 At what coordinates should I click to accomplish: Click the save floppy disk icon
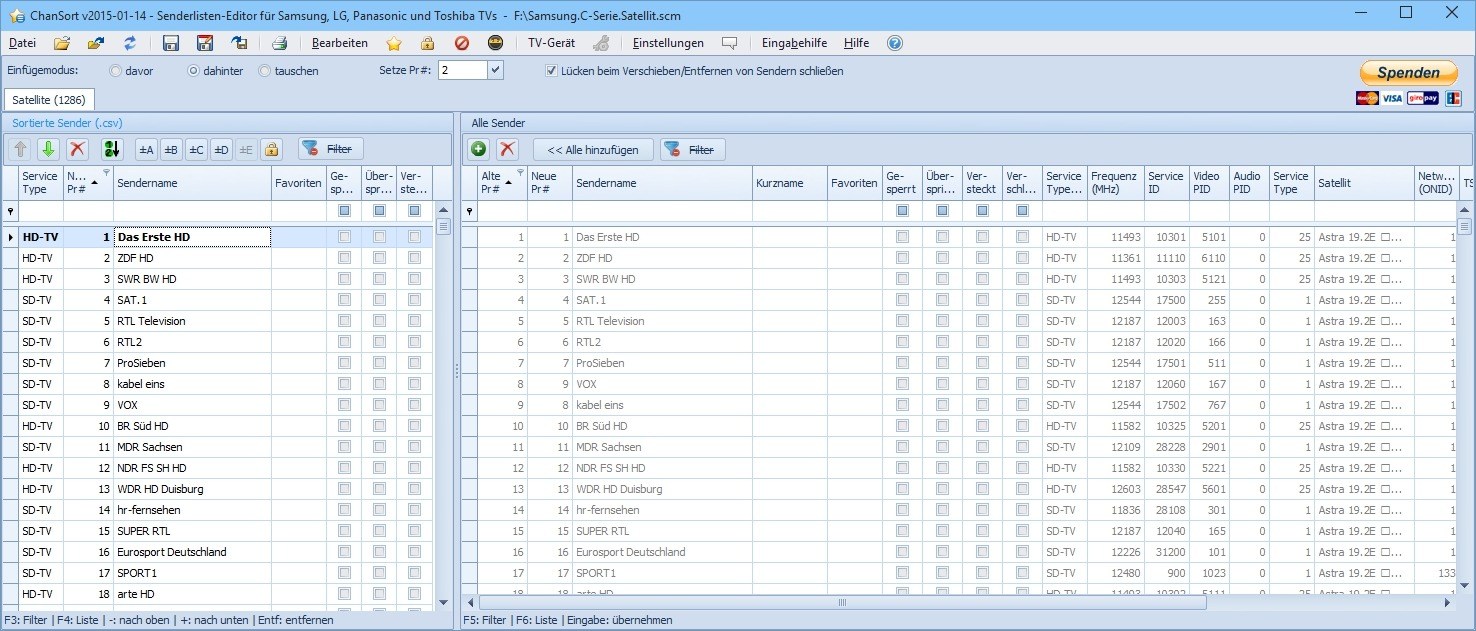pyautogui.click(x=171, y=43)
